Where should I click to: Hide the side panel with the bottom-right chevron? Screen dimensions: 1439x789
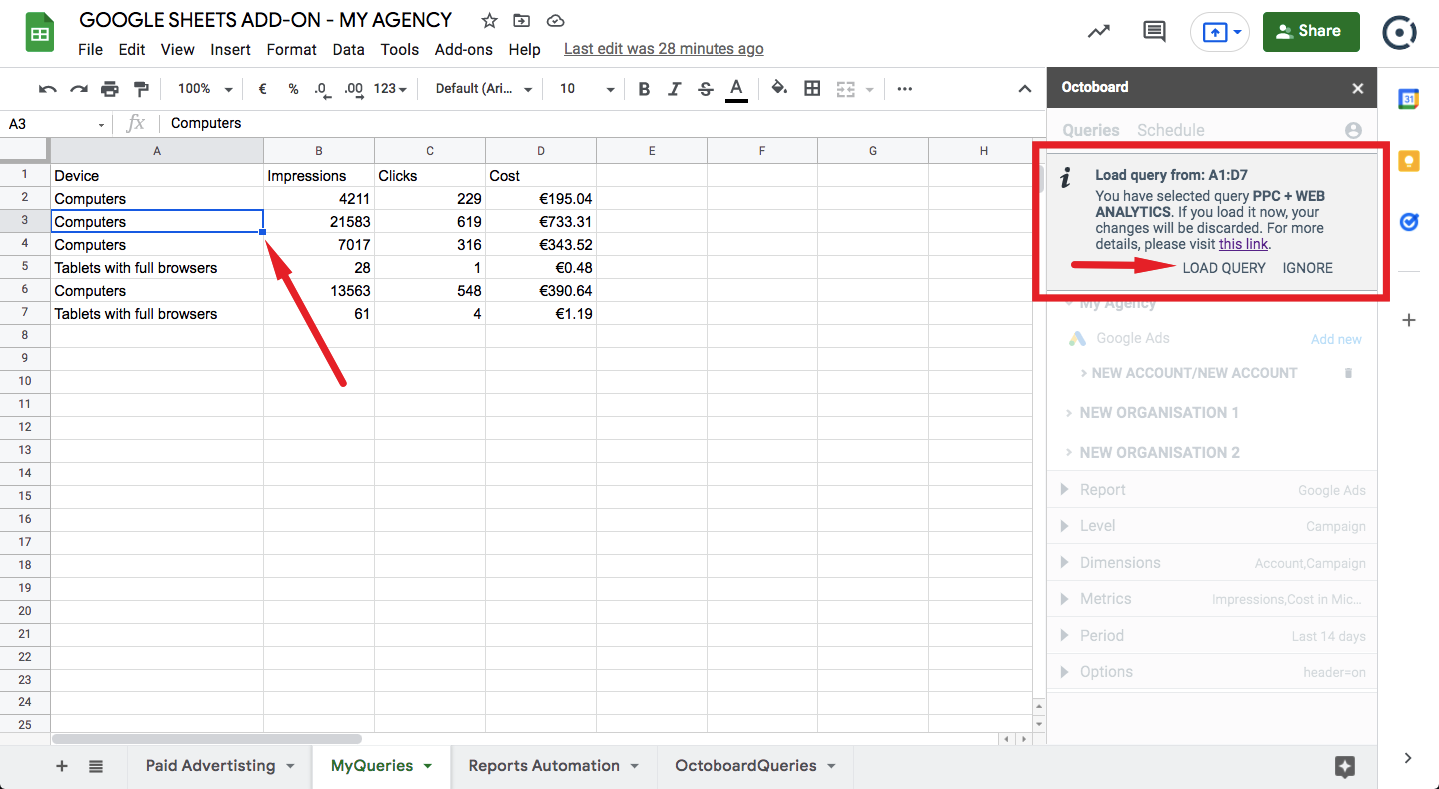pyautogui.click(x=1408, y=758)
